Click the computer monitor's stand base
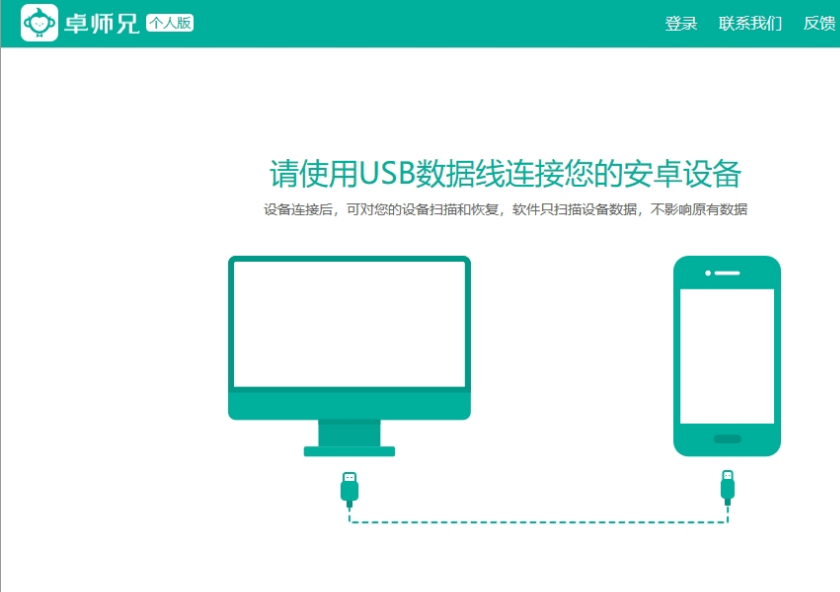This screenshot has height=592, width=840. (348, 452)
